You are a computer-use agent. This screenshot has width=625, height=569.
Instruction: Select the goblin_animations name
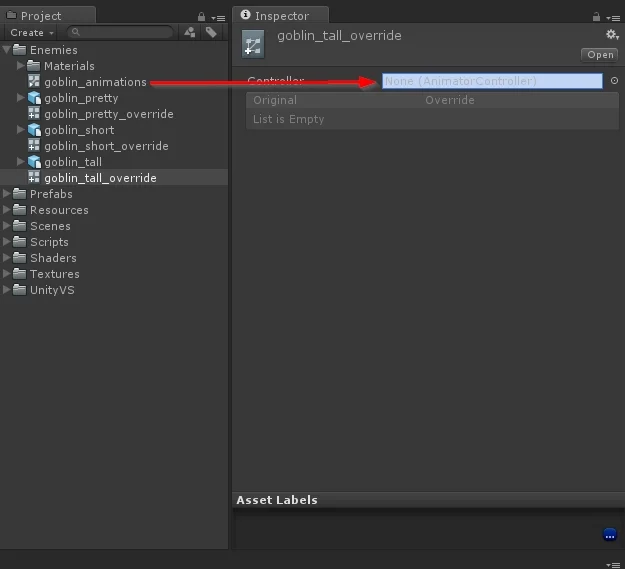95,82
